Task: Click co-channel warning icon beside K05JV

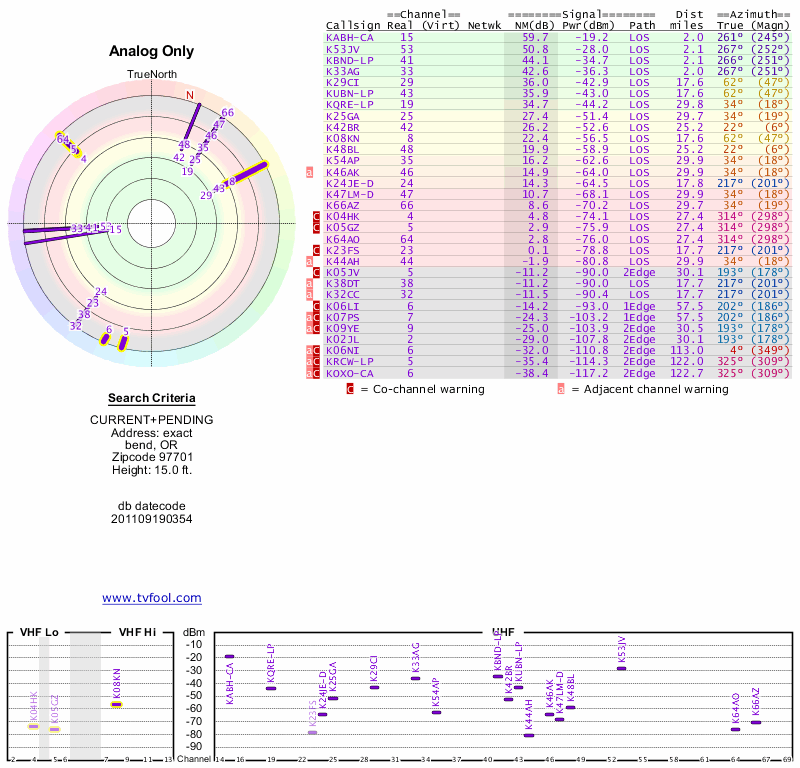Action: click(316, 272)
